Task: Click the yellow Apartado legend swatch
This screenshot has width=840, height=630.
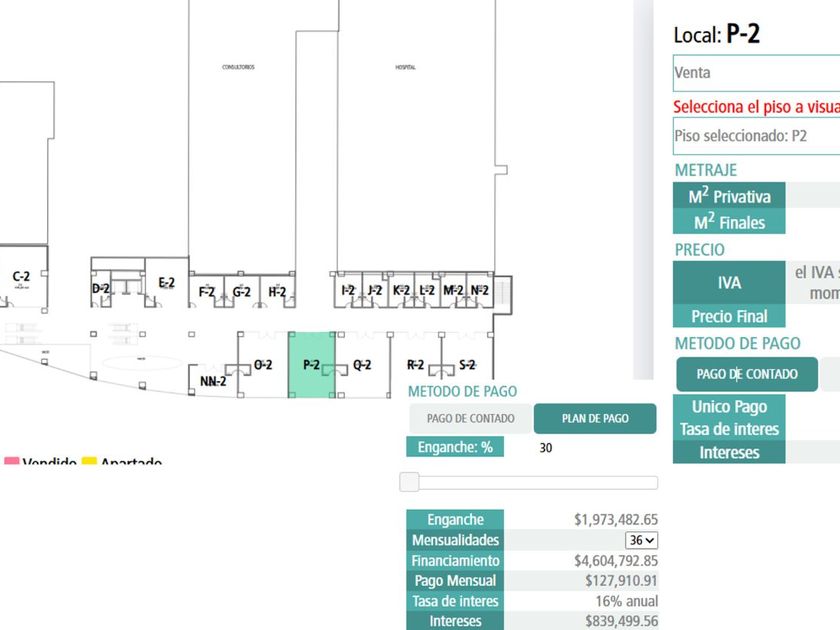Action: point(89,461)
